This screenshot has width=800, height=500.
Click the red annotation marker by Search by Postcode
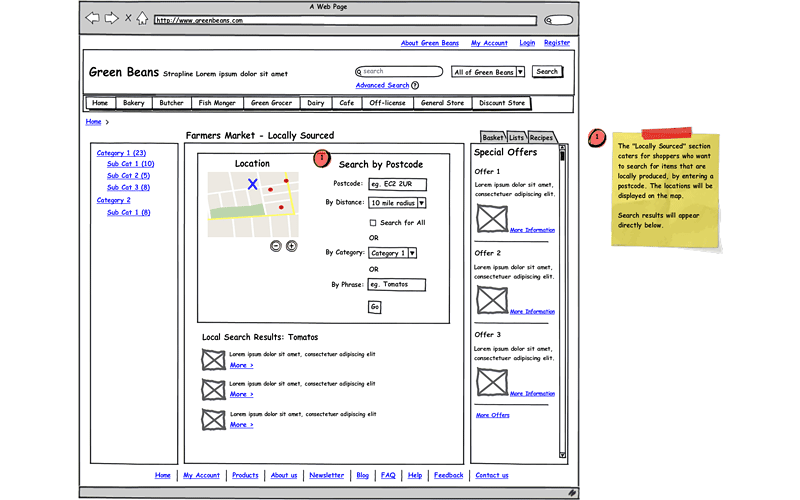(321, 157)
